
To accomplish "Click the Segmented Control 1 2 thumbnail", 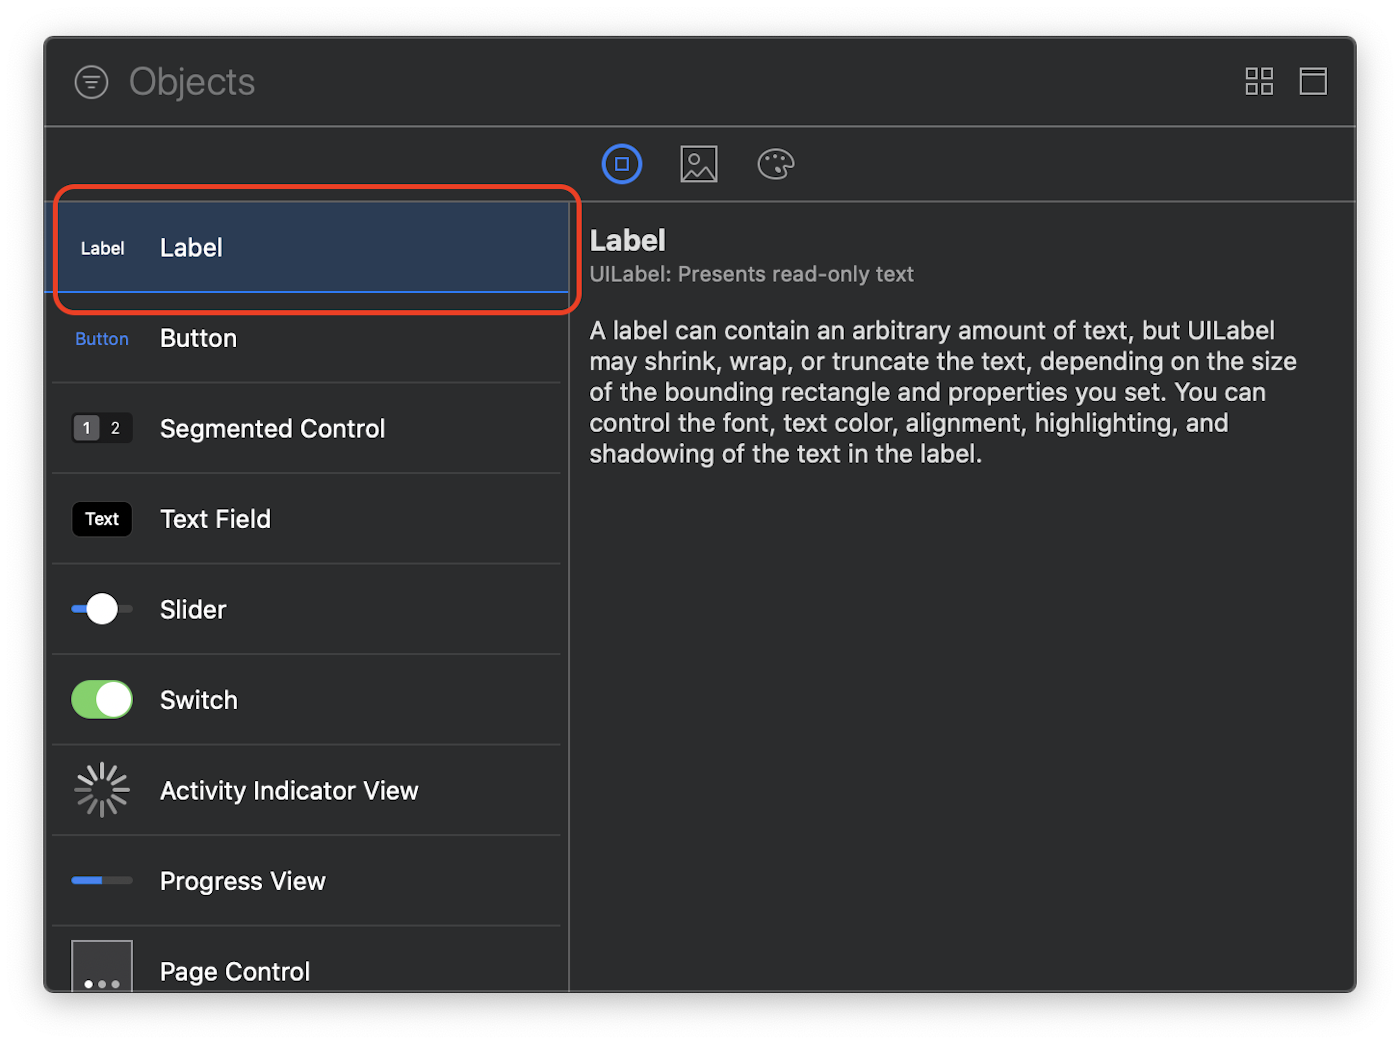I will (102, 428).
